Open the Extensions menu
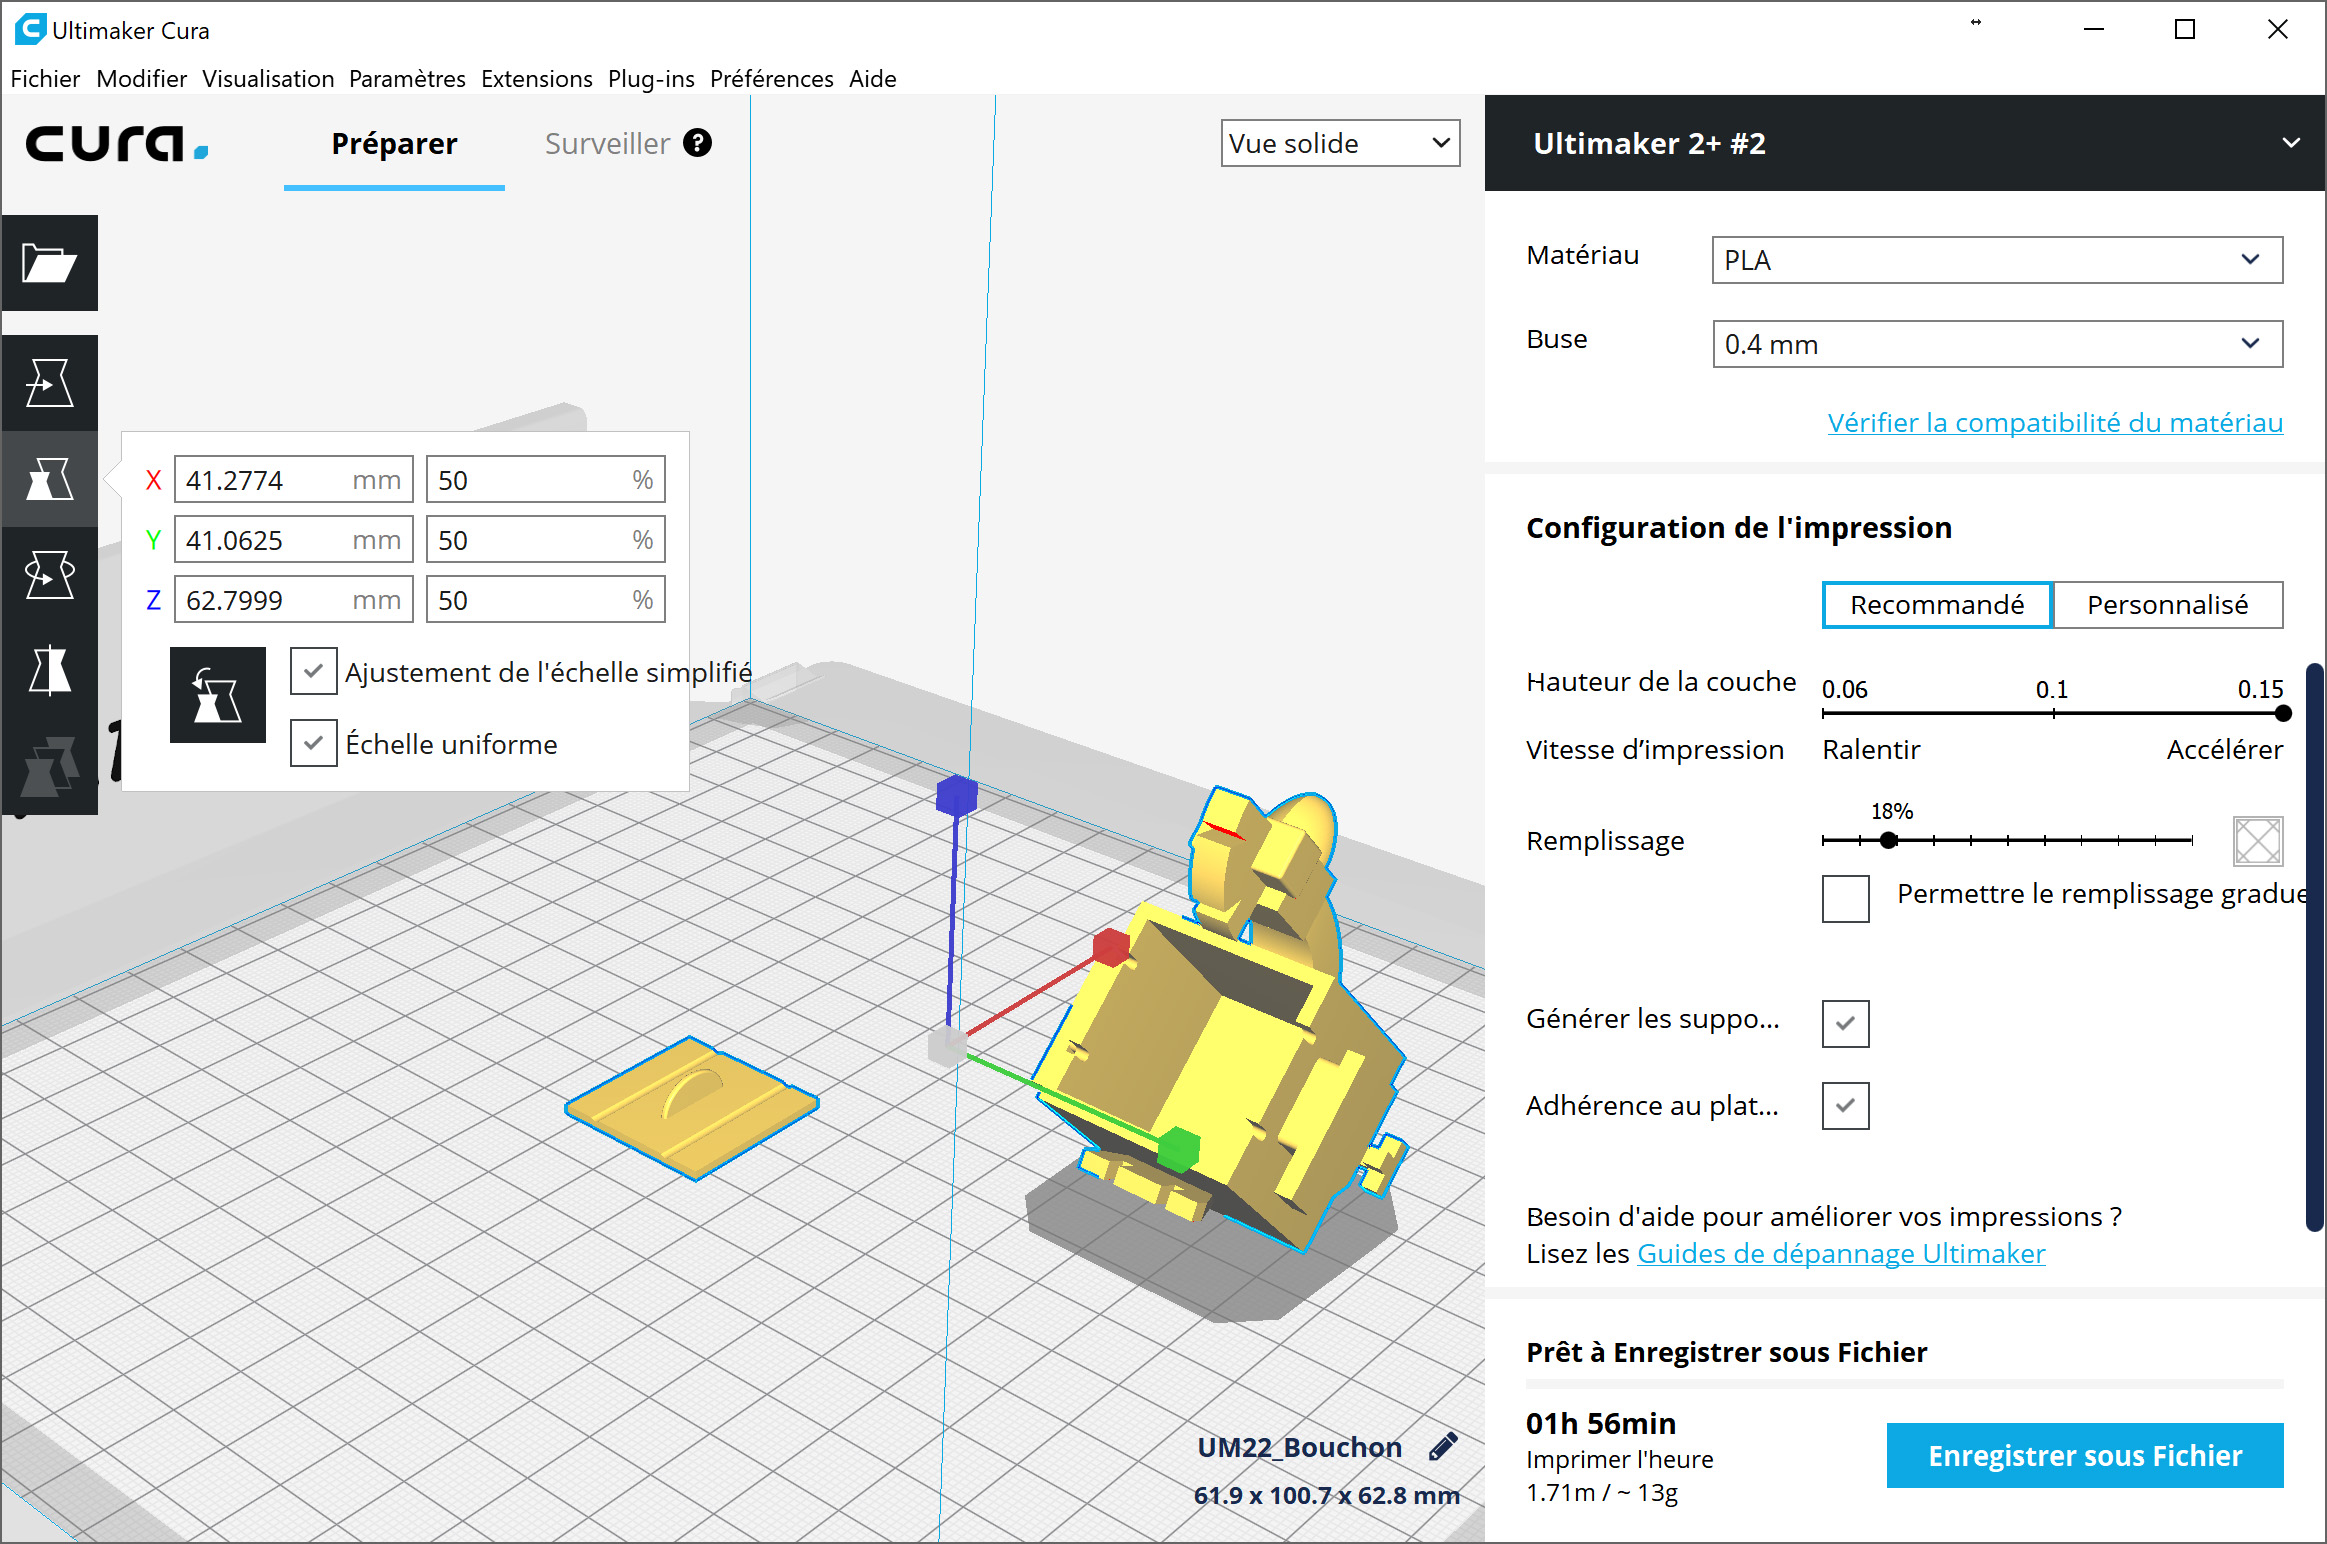 (536, 78)
